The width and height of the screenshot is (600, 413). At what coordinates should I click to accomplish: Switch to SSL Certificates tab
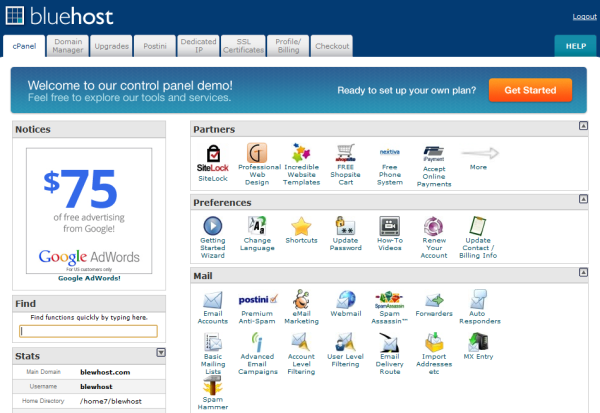coord(243,46)
